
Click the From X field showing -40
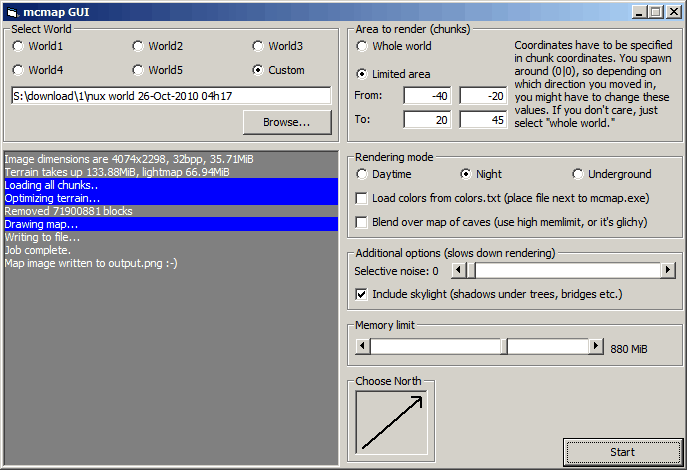tap(427, 96)
